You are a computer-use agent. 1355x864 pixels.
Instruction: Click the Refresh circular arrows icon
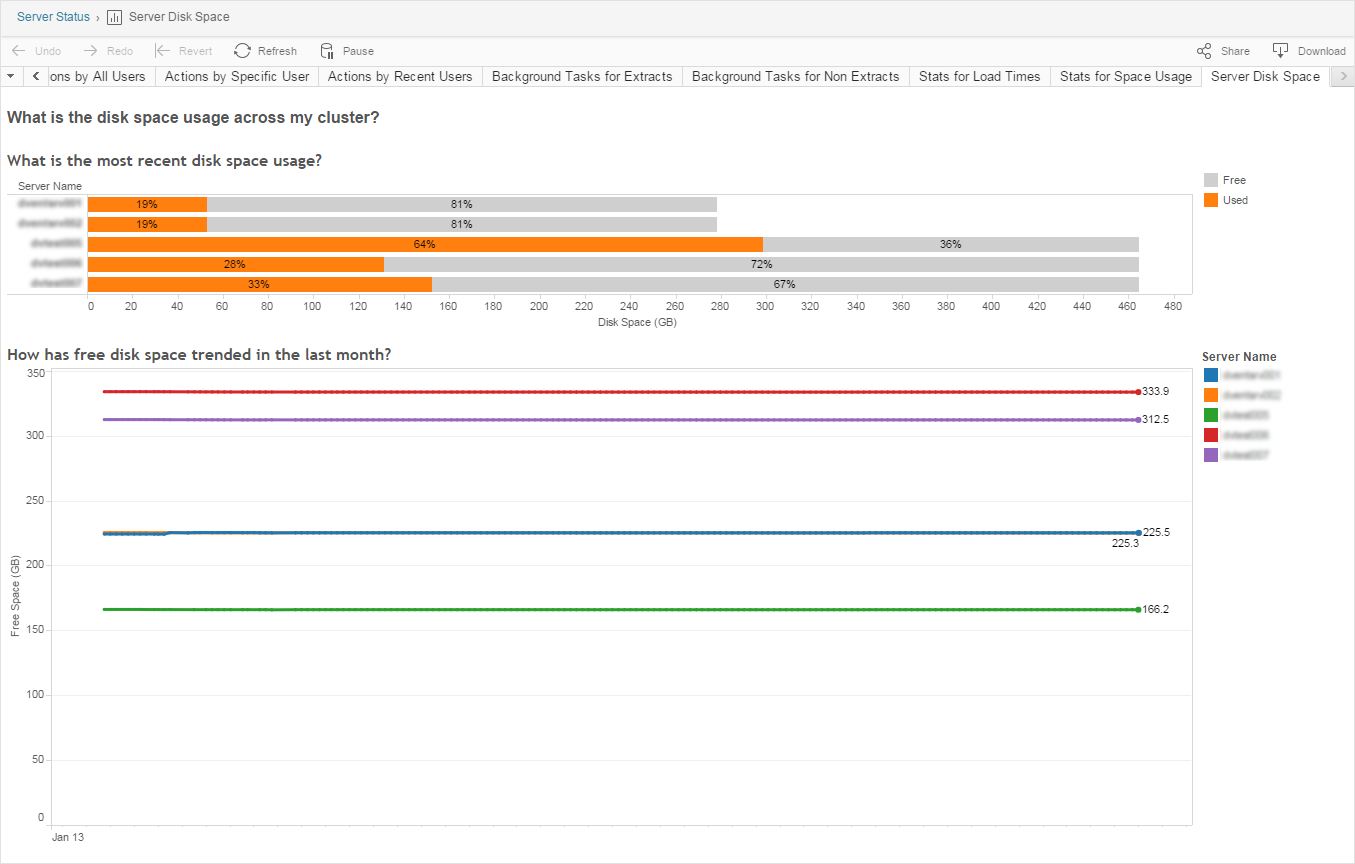(x=242, y=51)
